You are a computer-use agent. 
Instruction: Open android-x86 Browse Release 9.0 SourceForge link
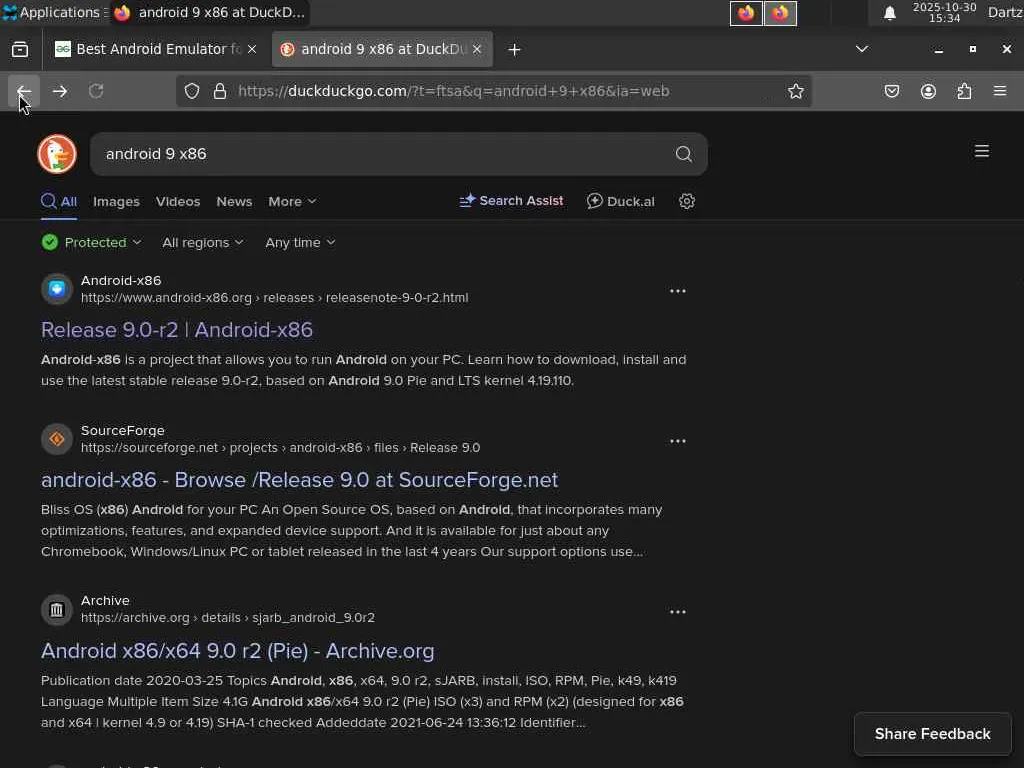[300, 480]
